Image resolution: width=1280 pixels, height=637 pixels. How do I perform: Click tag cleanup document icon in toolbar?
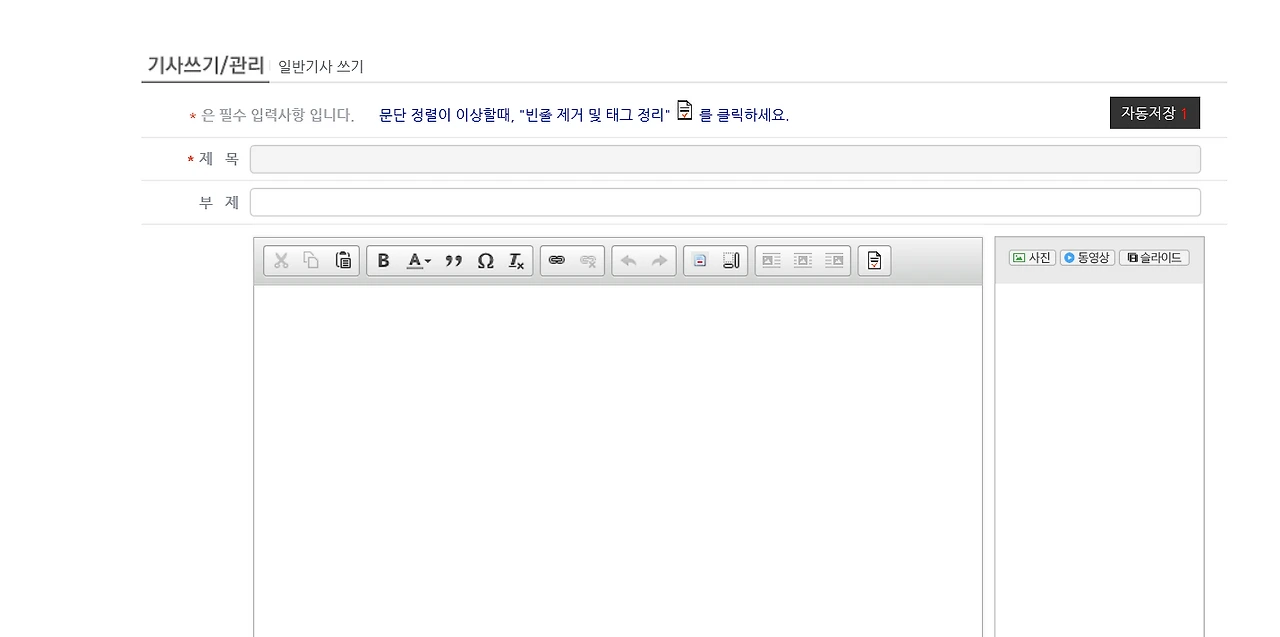(874, 261)
